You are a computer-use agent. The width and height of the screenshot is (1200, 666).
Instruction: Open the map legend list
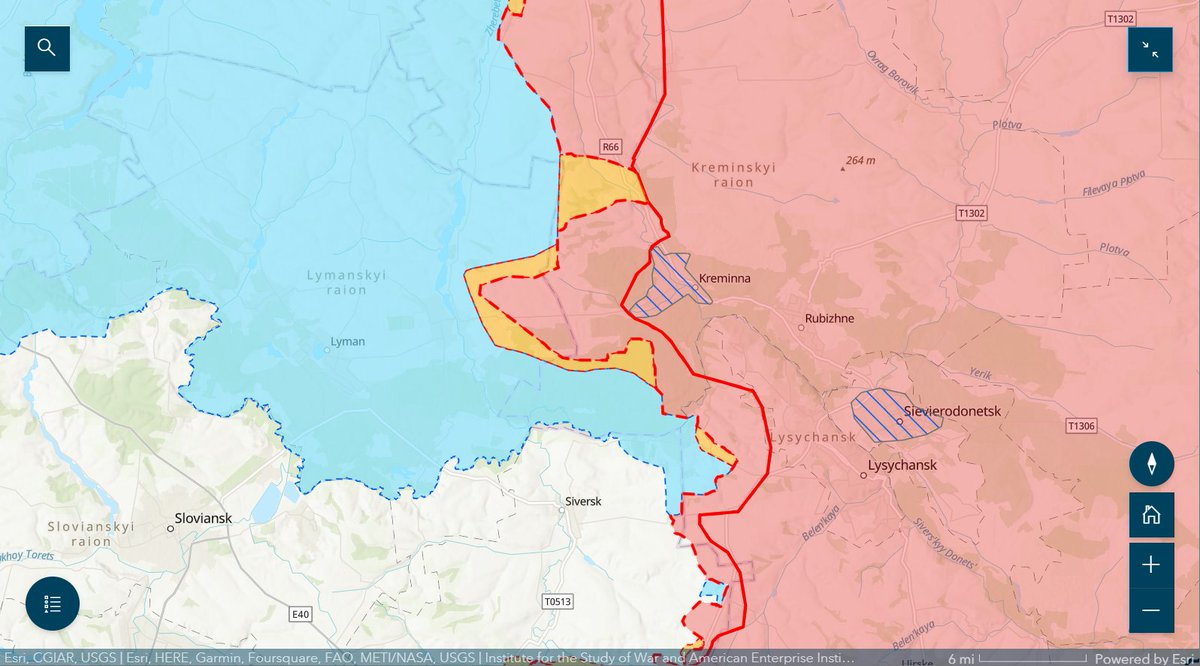pos(53,604)
